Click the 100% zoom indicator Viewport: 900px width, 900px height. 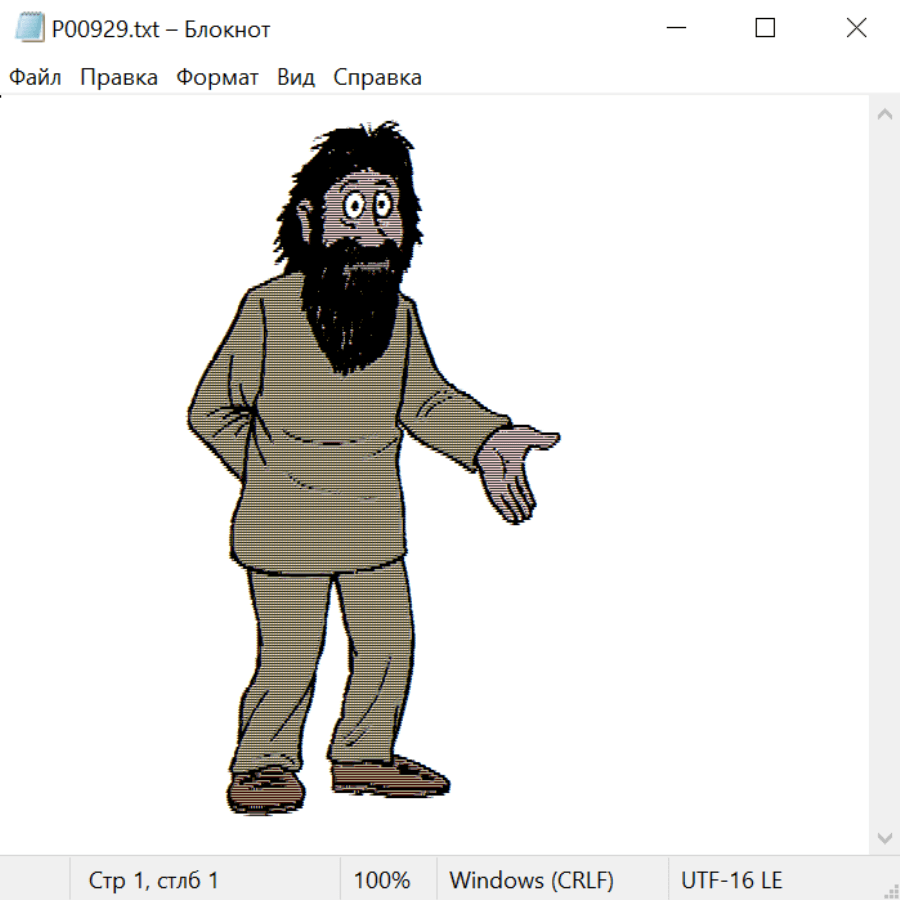click(382, 881)
